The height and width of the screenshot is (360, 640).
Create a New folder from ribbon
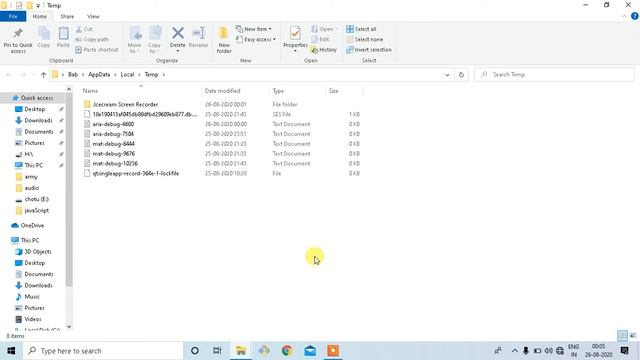click(224, 40)
